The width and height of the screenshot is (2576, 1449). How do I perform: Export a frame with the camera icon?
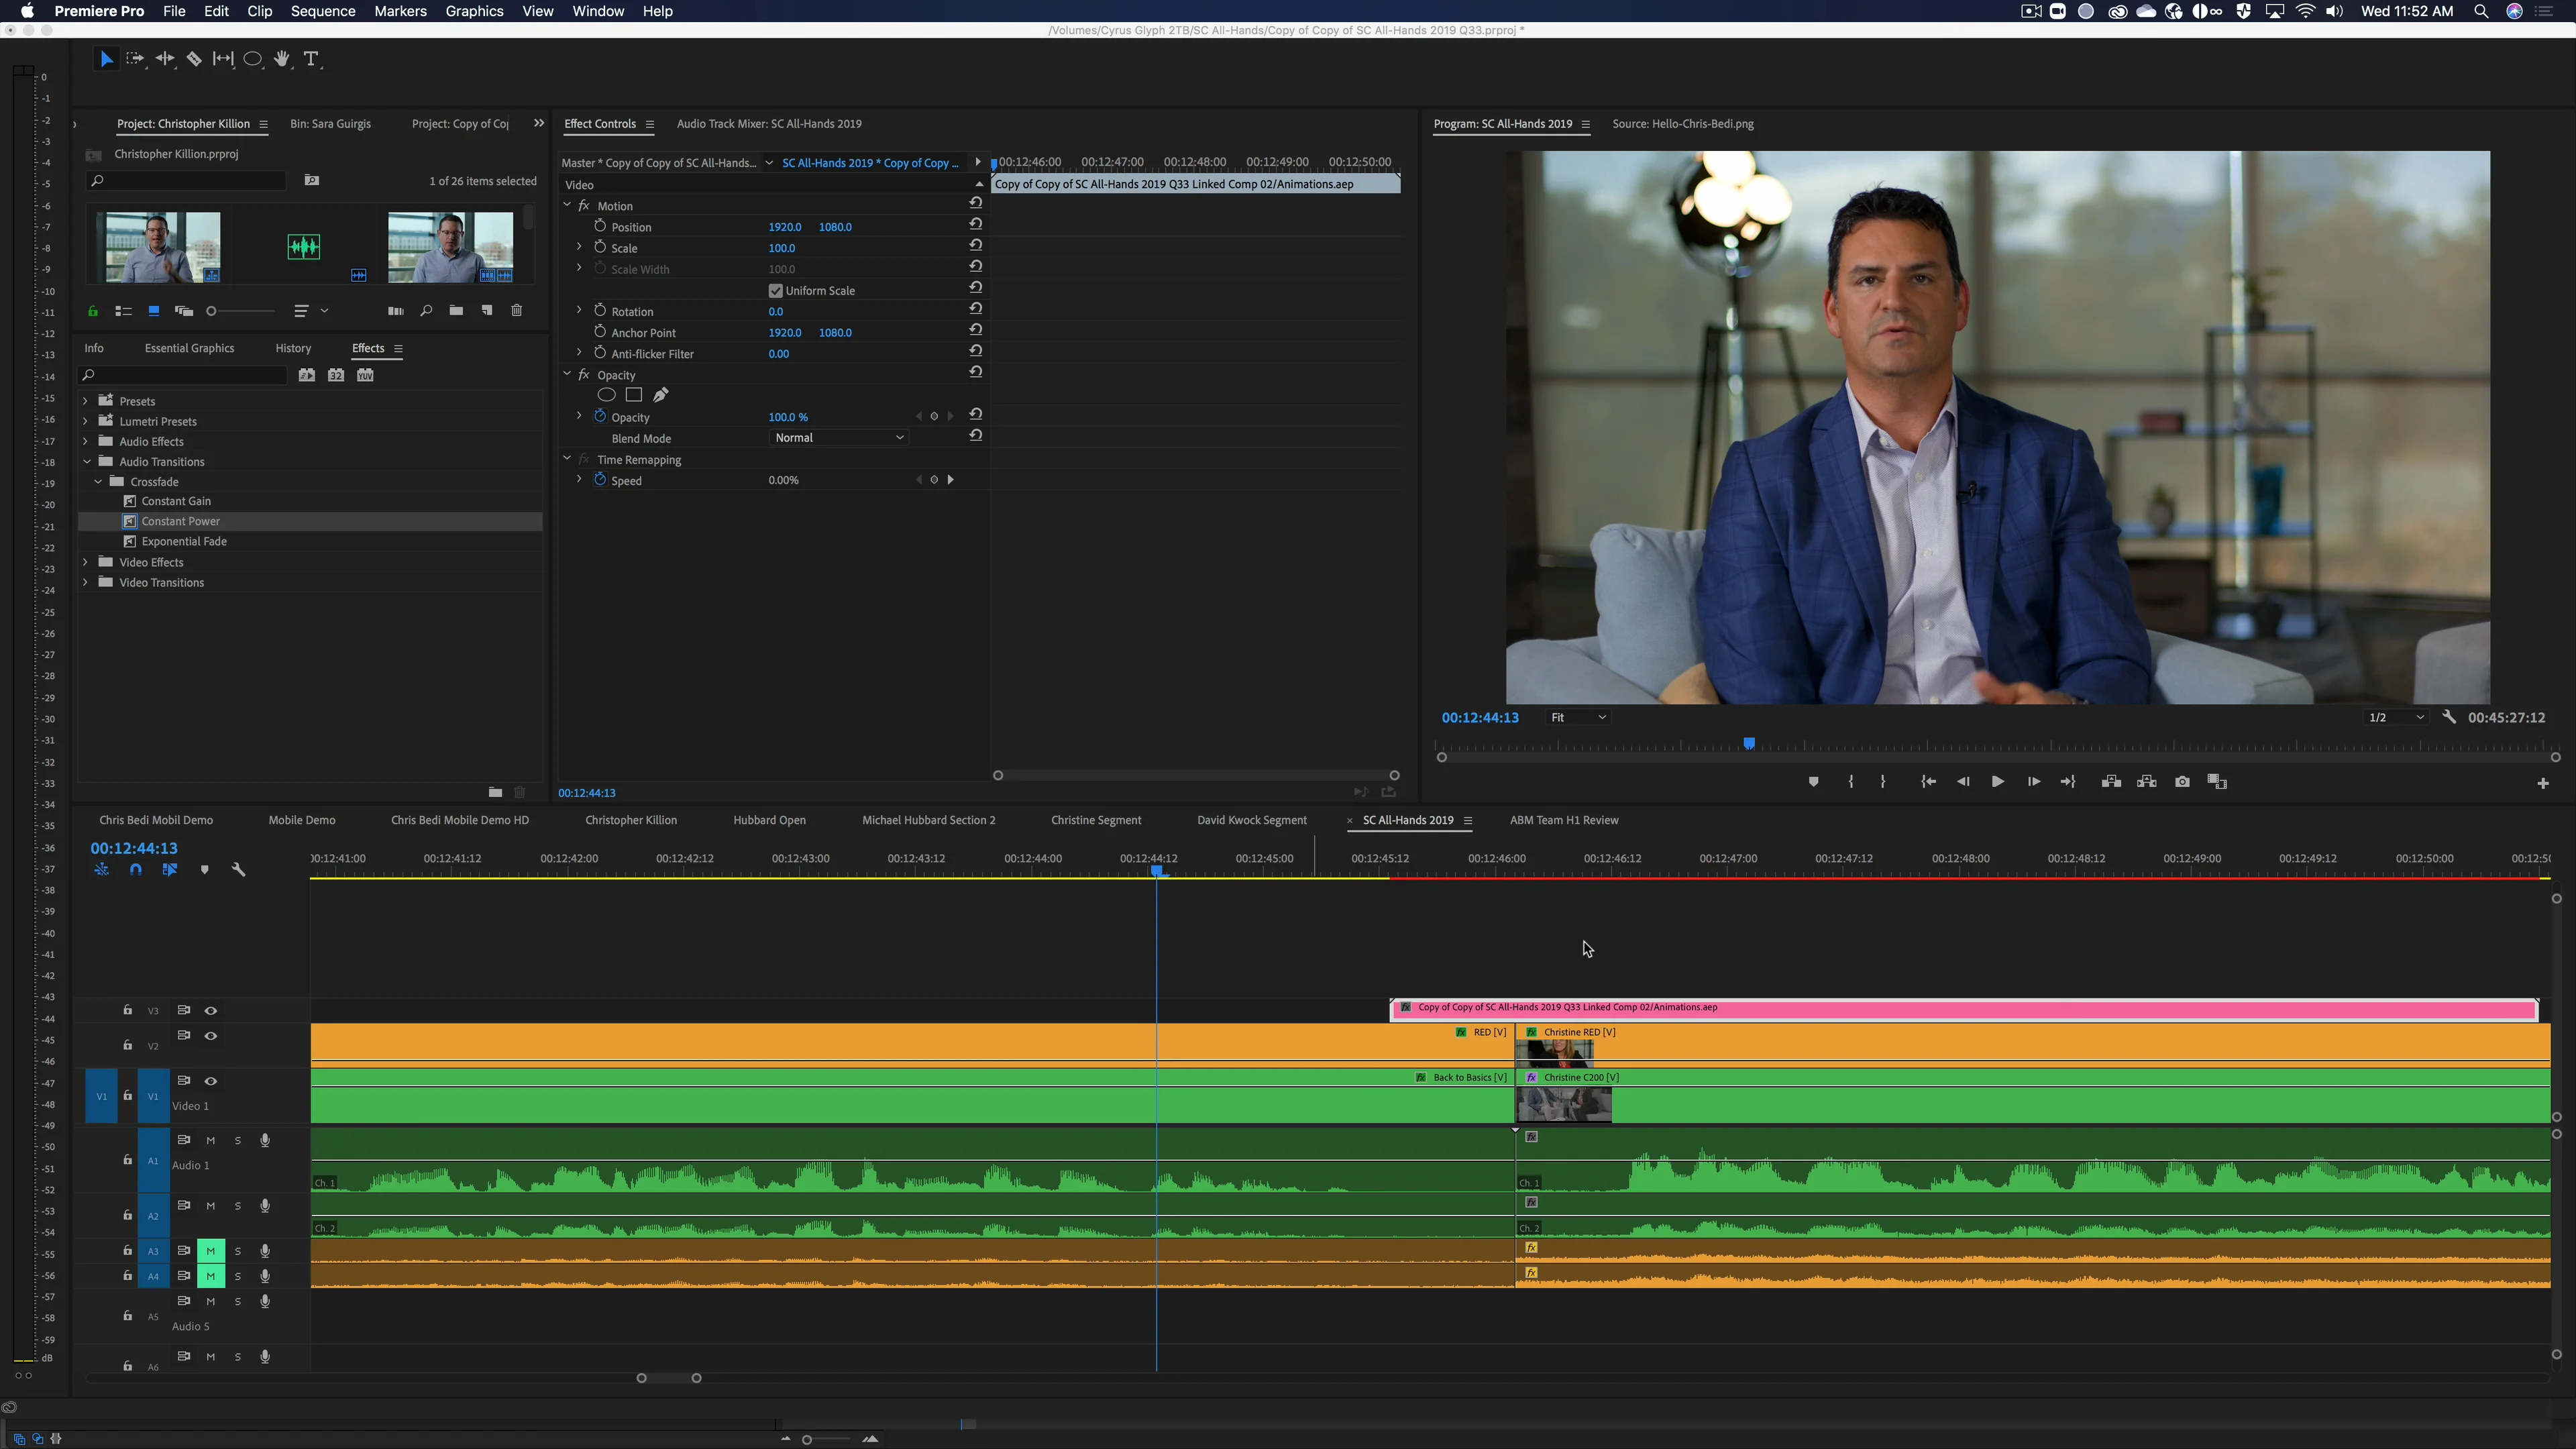pyautogui.click(x=2182, y=781)
